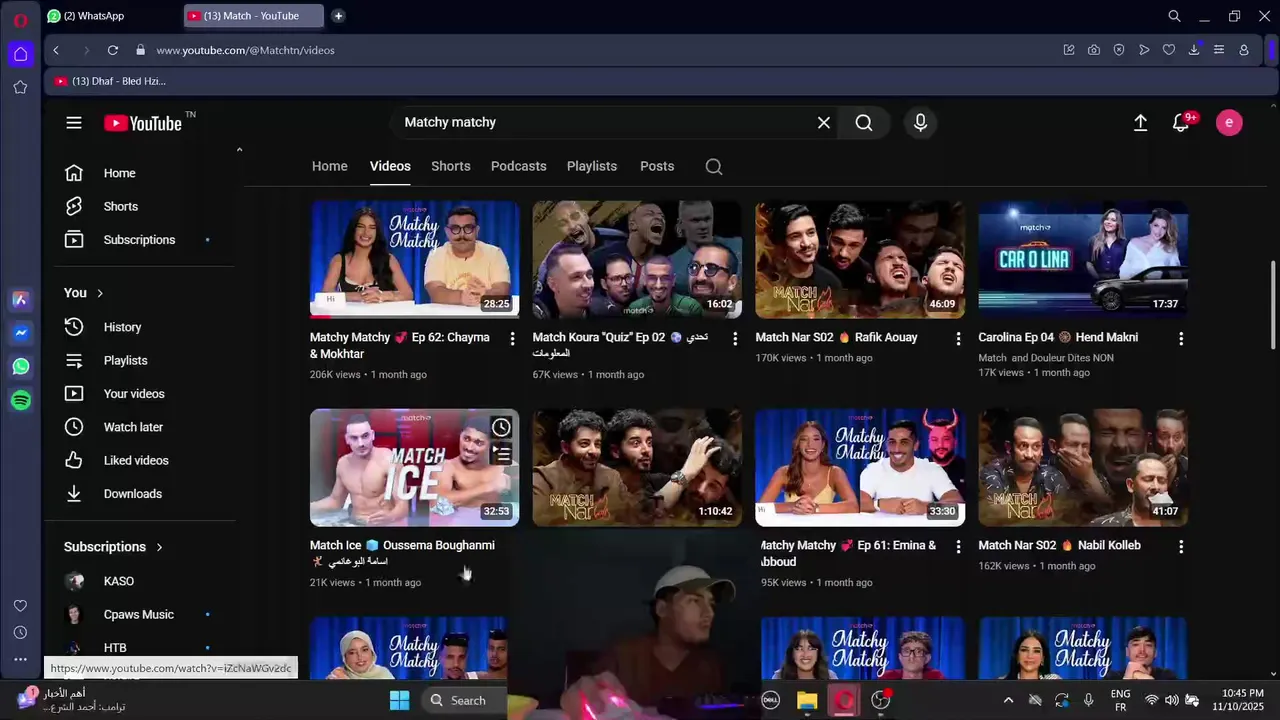Image resolution: width=1280 pixels, height=720 pixels.
Task: Go back in the browser
Action: pos(56,50)
